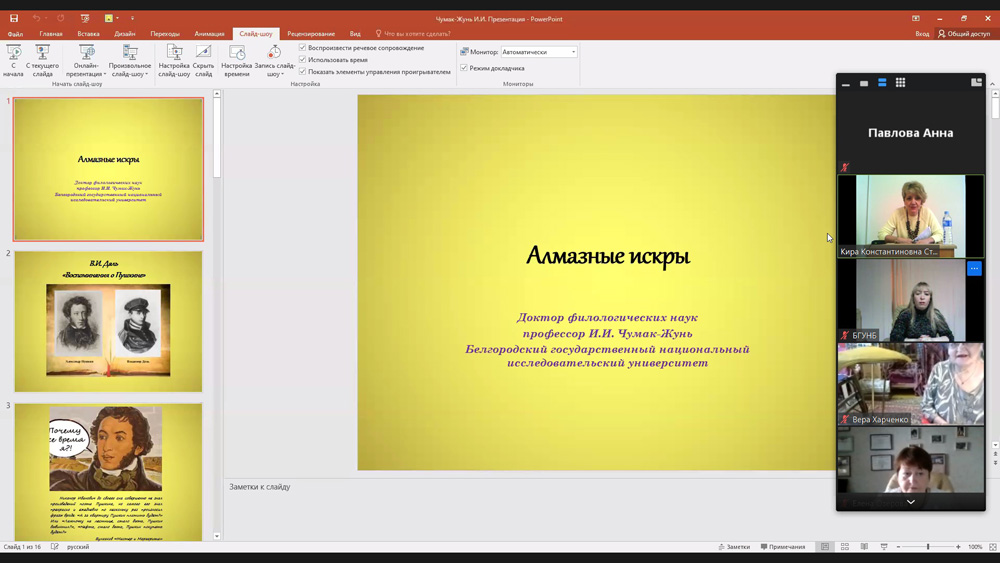Toggle Воспроизвести речевое сопровождение checkbox

(x=303, y=48)
